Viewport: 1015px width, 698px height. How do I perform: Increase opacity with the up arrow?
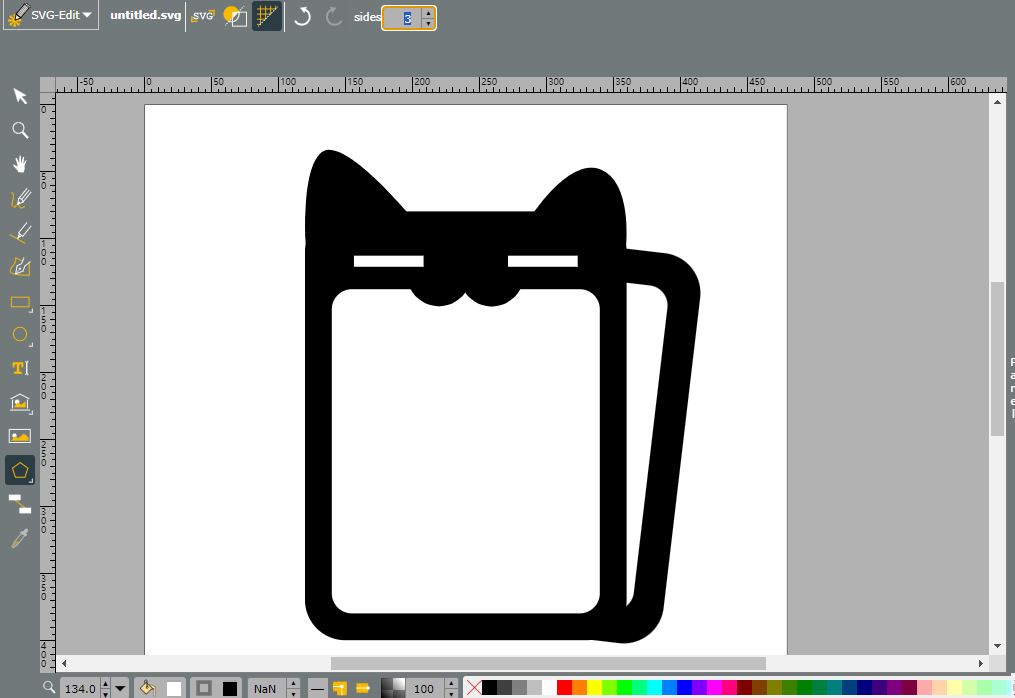point(452,683)
